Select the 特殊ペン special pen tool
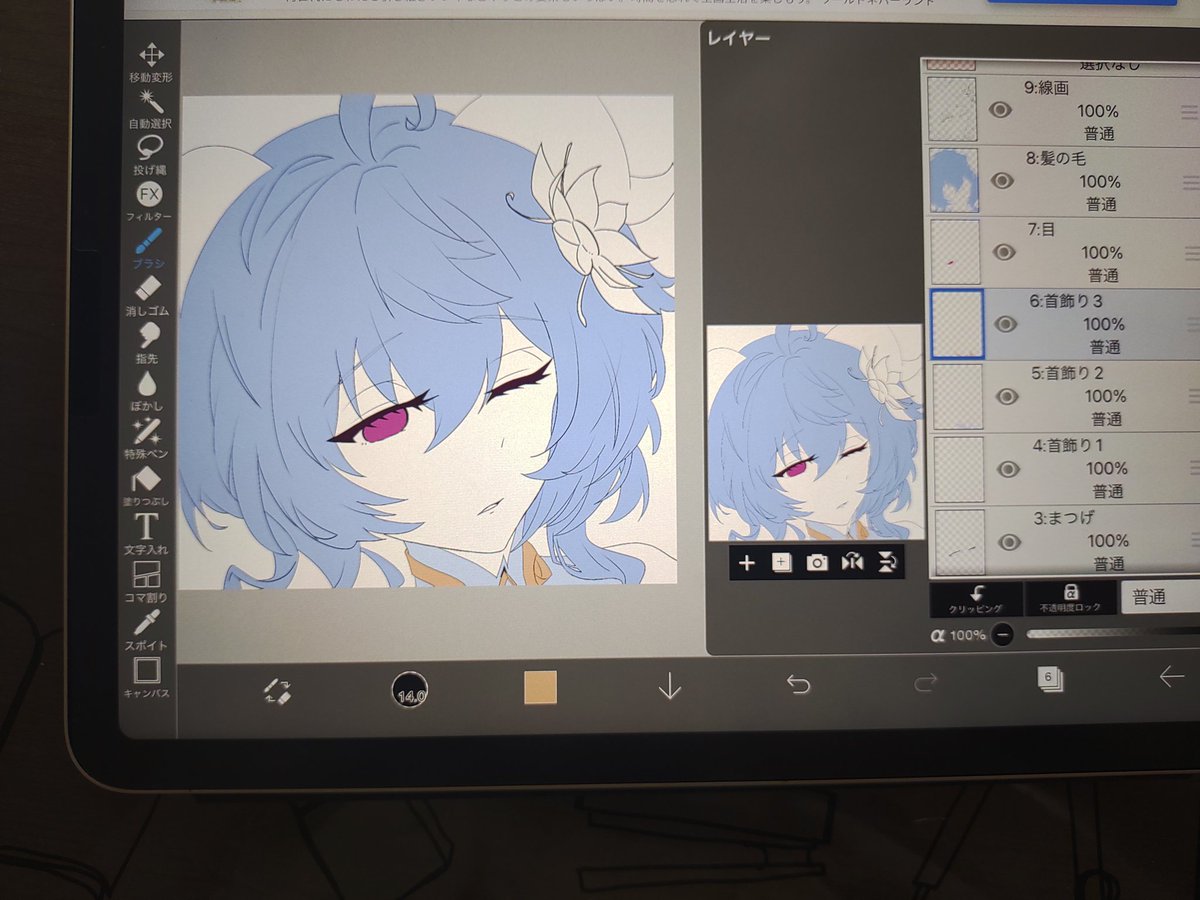Viewport: 1200px width, 900px height. [146, 440]
